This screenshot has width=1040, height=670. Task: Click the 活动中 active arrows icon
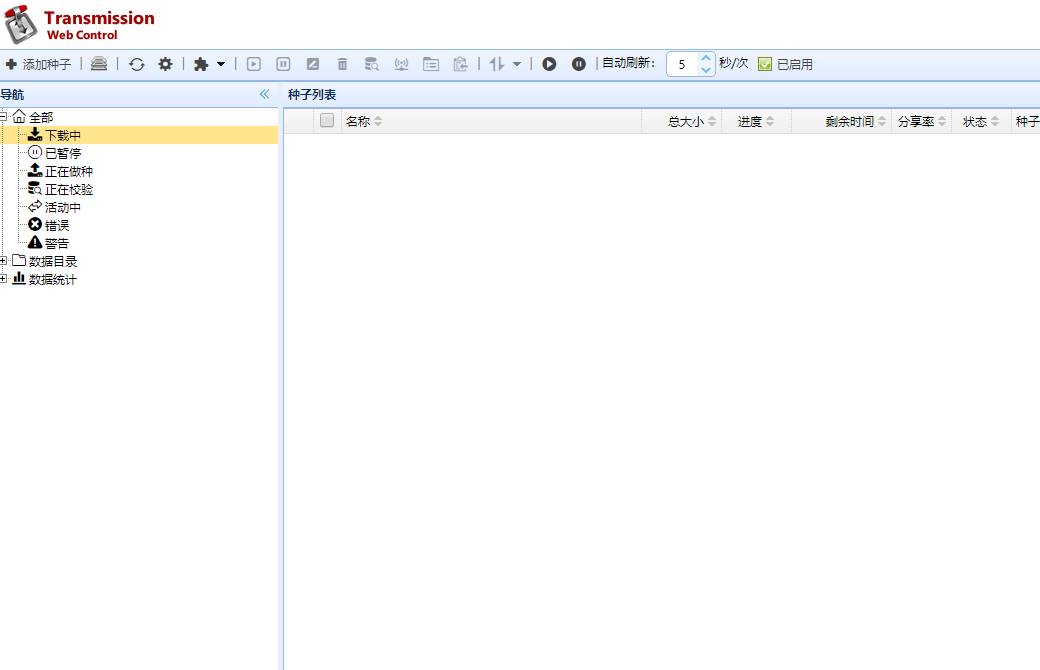35,207
